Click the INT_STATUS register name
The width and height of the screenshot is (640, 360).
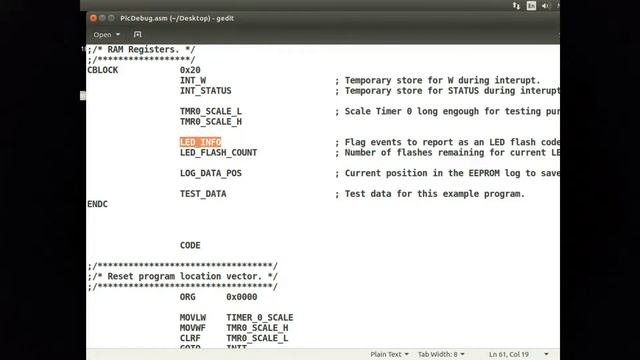click(205, 91)
